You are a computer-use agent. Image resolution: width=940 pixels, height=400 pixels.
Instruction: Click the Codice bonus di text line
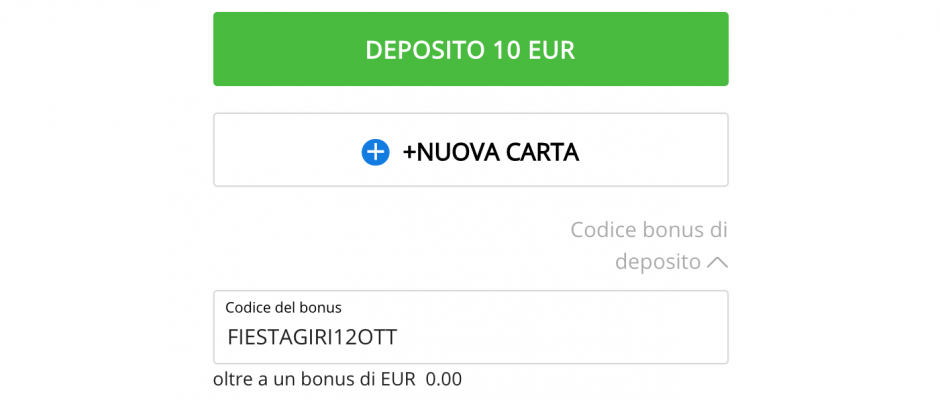[x=649, y=230]
